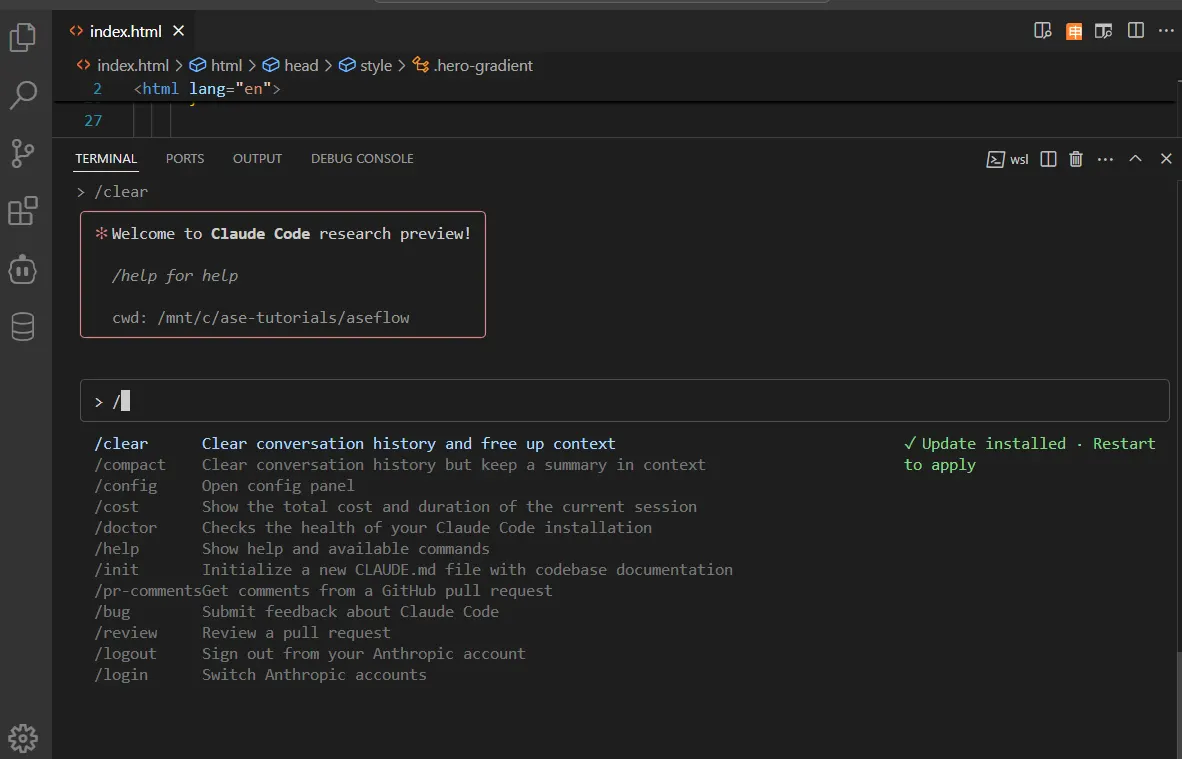
Task: Open the editor more actions menu
Action: point(1166,31)
